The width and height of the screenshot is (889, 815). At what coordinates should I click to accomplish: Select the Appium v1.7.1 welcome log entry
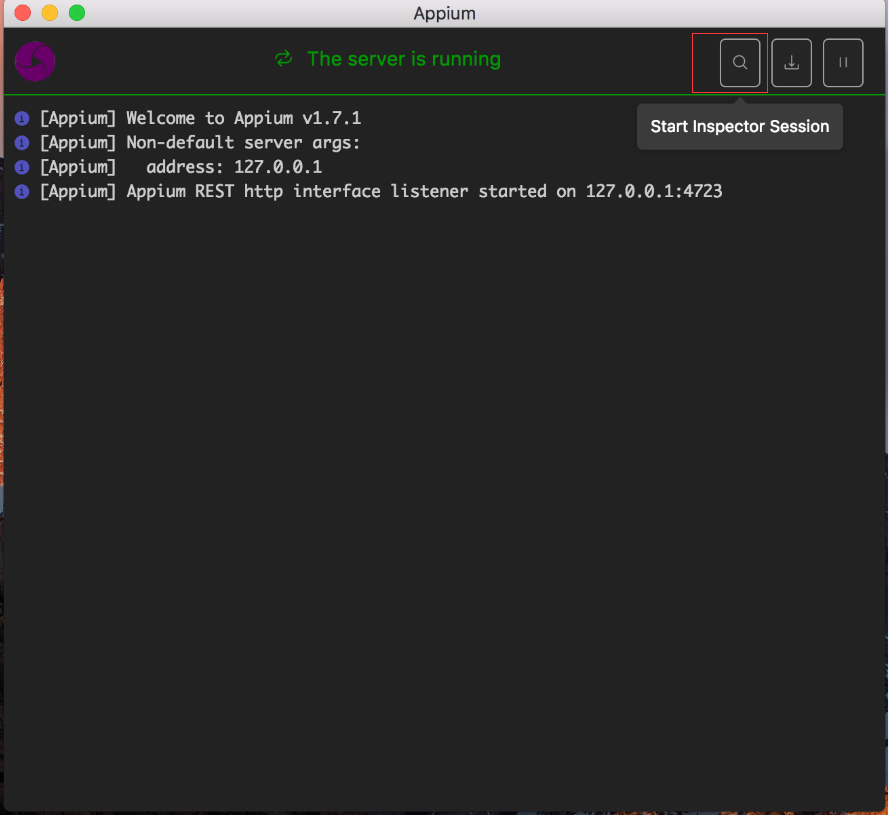pos(200,117)
